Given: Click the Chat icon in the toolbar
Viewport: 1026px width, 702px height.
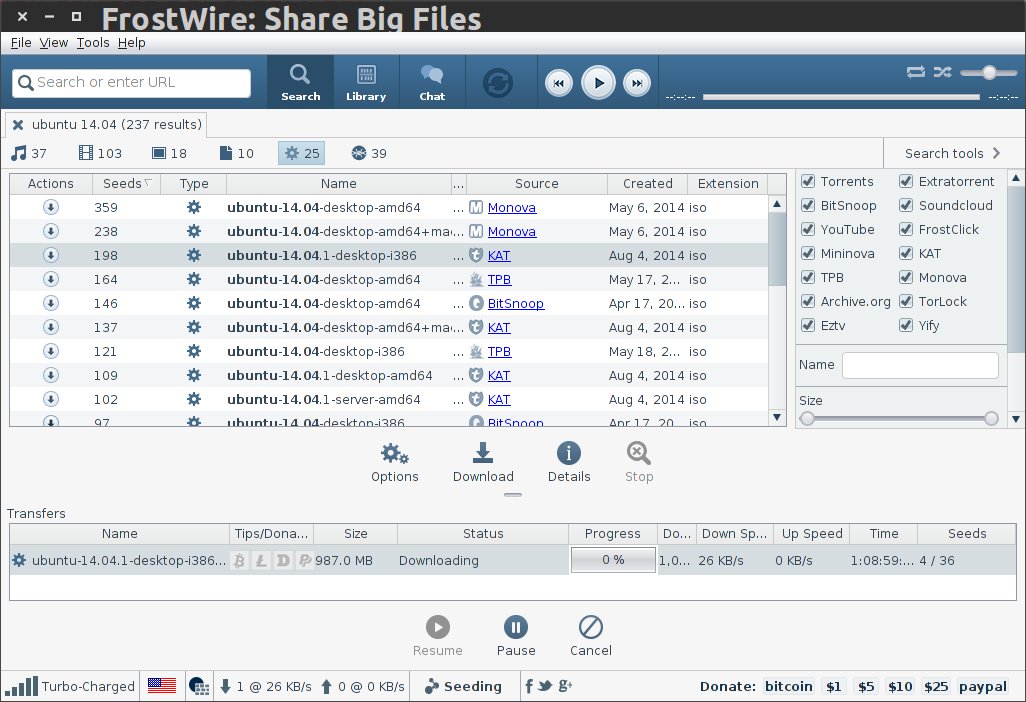Looking at the screenshot, I should coord(432,82).
